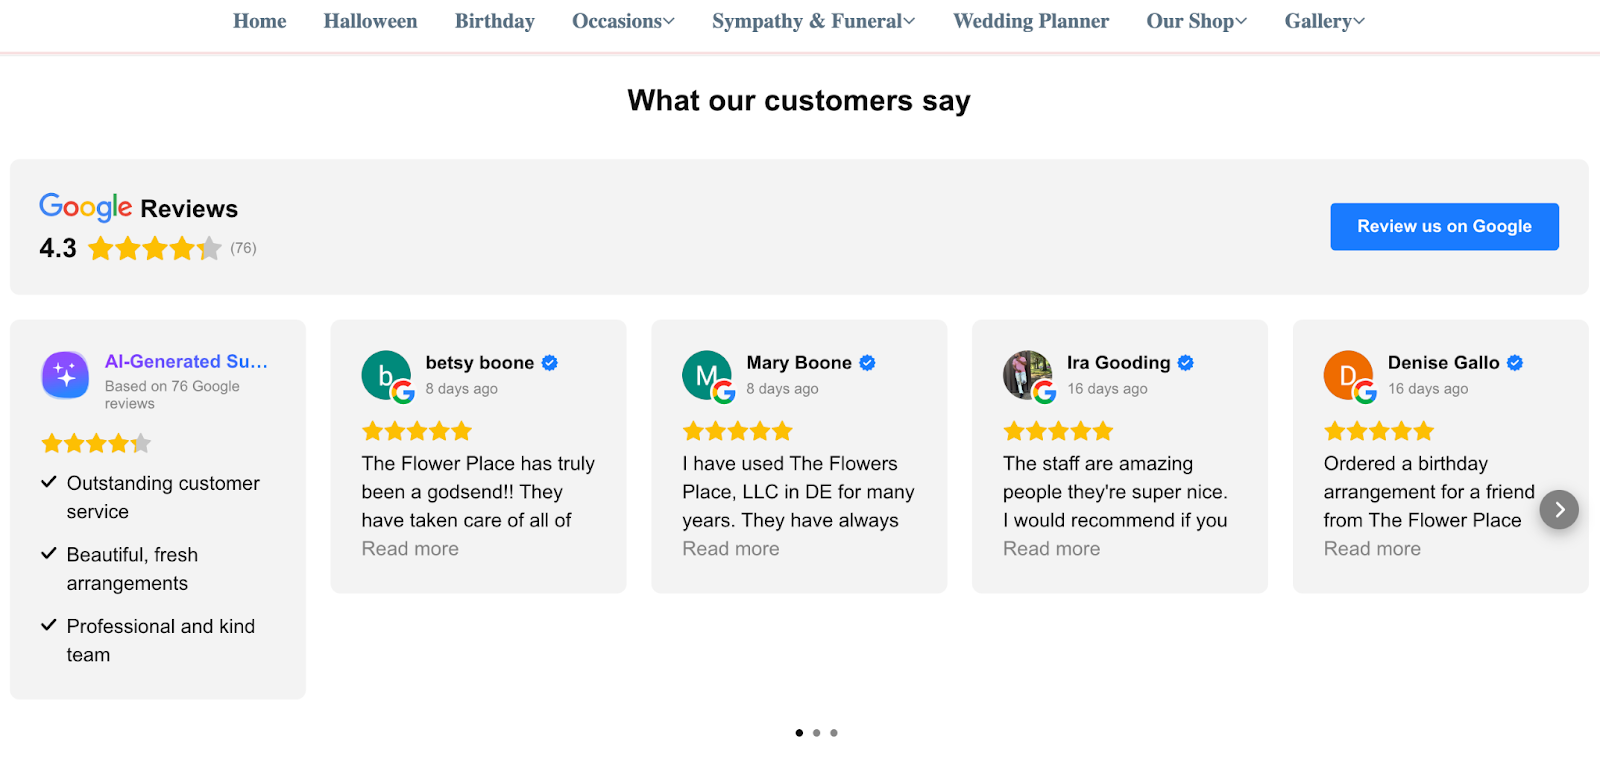Select the first carousel pagination dot

pyautogui.click(x=799, y=733)
